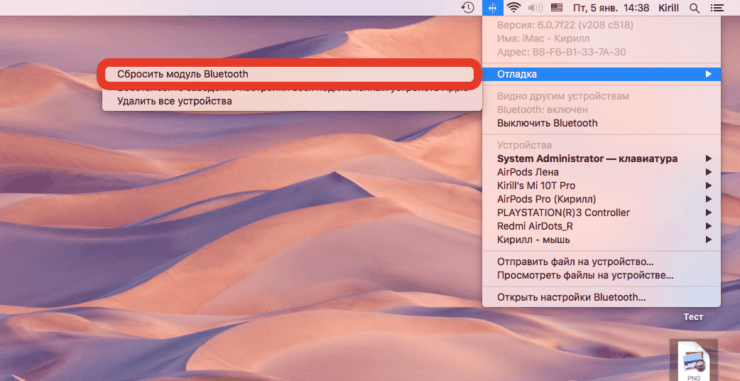Viewport: 740px width, 381px height.
Task: Select AirPods Pro (Кирилл) device
Action: pos(601,199)
